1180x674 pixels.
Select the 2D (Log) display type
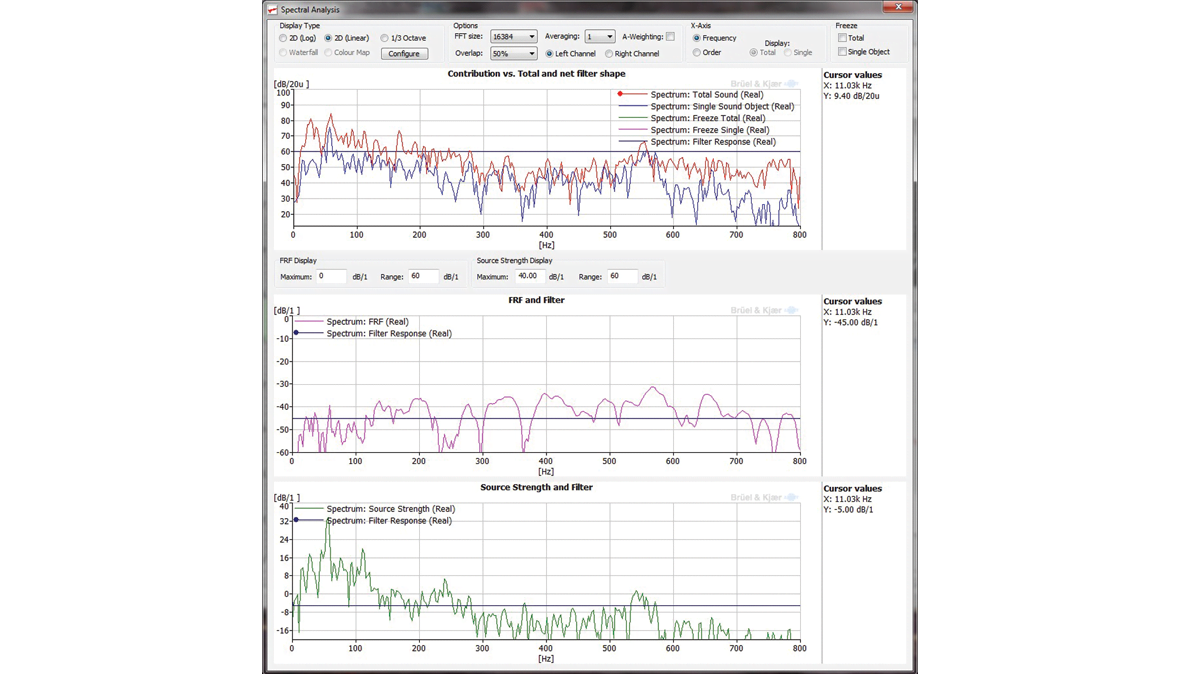284,38
